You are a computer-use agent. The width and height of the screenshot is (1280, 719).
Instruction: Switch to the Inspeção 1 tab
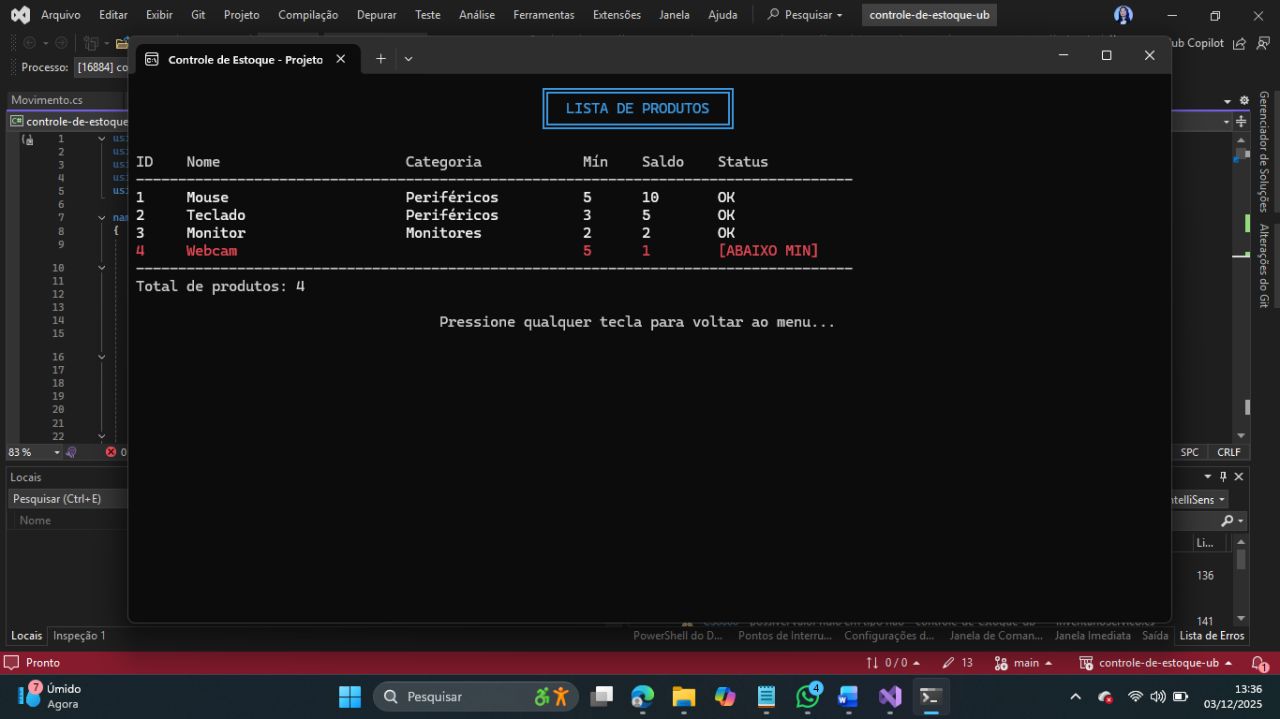click(79, 636)
